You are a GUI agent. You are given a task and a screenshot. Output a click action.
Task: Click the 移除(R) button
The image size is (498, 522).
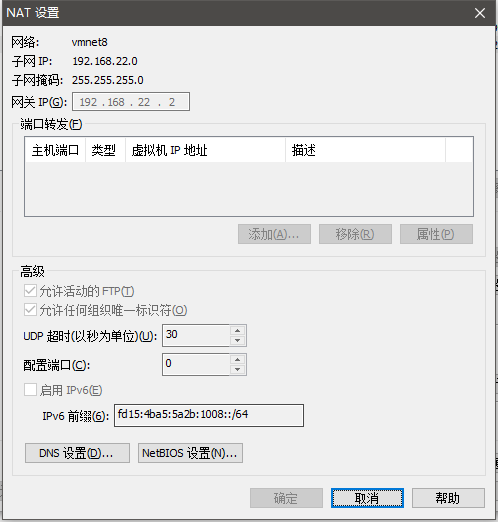tap(355, 234)
